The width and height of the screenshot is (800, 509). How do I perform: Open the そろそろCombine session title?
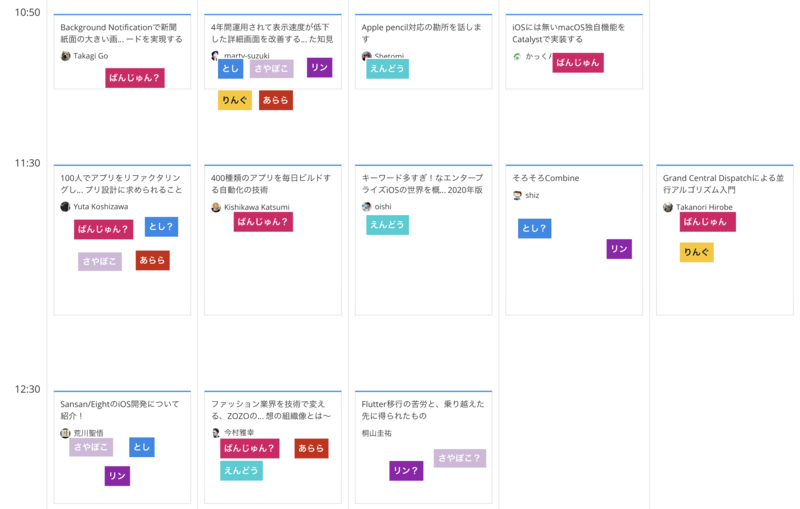click(546, 178)
